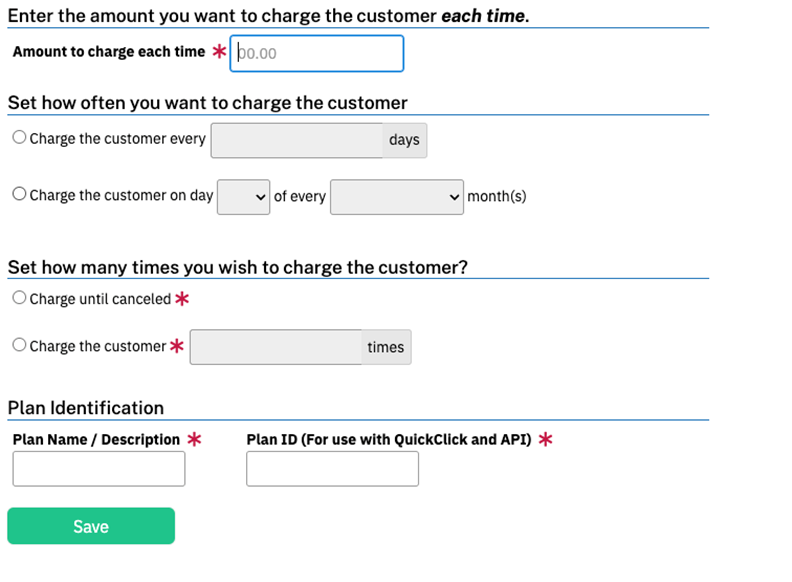Click the Amount to charge each time field
Viewport: 792px width, 582px height.
(317, 54)
